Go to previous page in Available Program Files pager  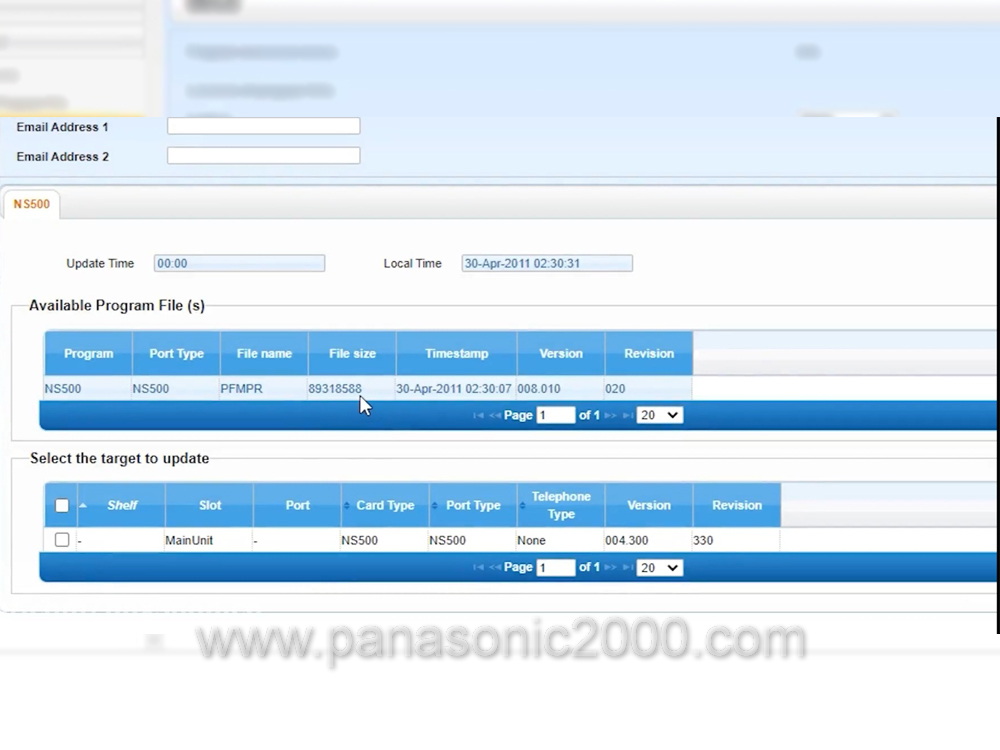coord(495,415)
